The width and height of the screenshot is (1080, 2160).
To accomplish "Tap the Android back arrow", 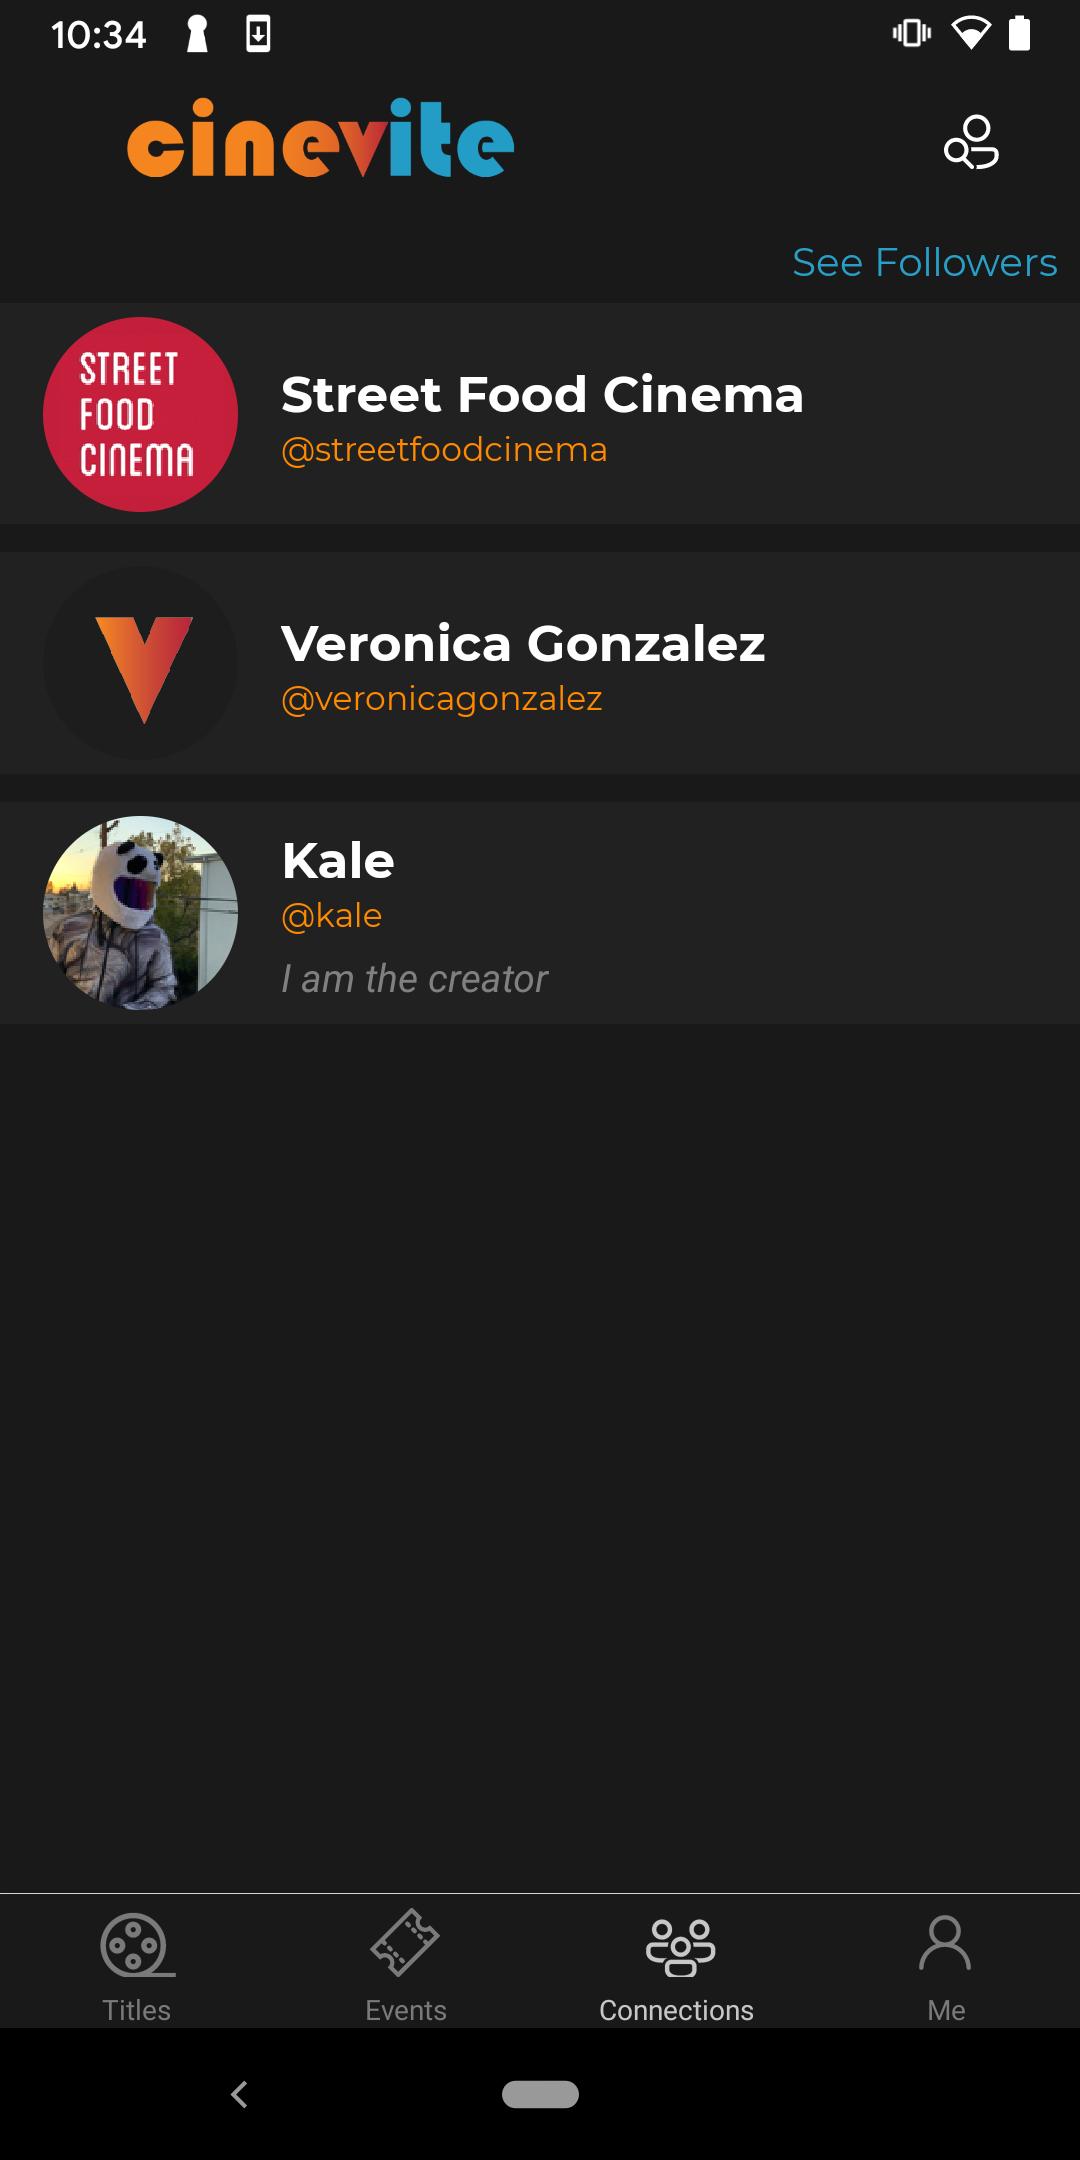I will [239, 2094].
